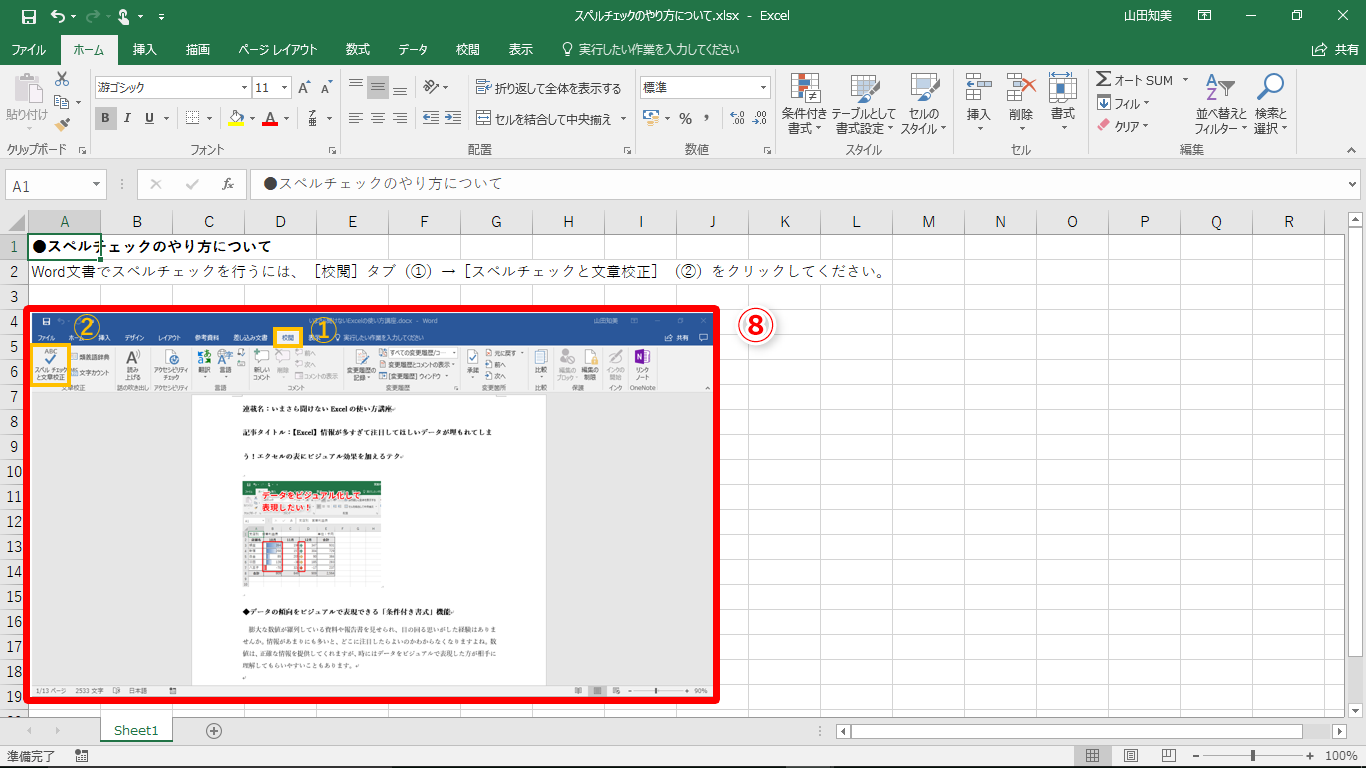
Task: Increase the font size
Action: (x=305, y=88)
